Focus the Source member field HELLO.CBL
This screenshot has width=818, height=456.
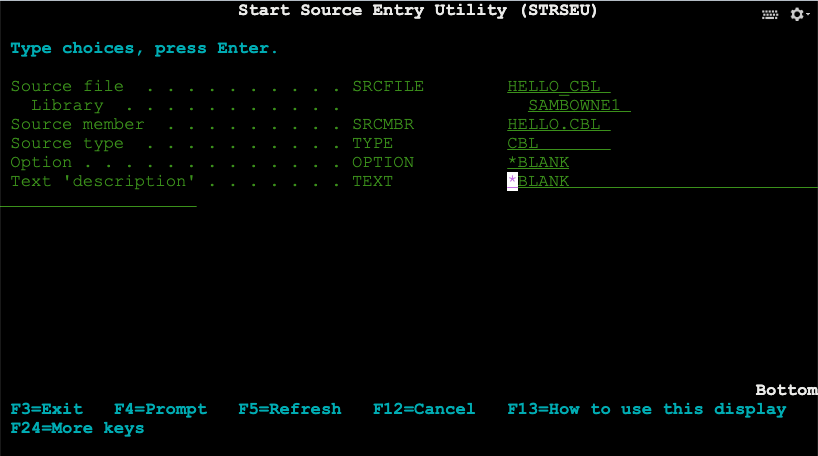coord(558,124)
